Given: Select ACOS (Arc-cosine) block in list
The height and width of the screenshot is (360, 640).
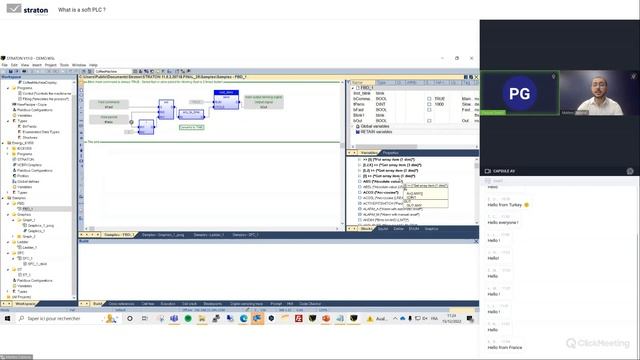Looking at the screenshot, I should pyautogui.click(x=381, y=192).
